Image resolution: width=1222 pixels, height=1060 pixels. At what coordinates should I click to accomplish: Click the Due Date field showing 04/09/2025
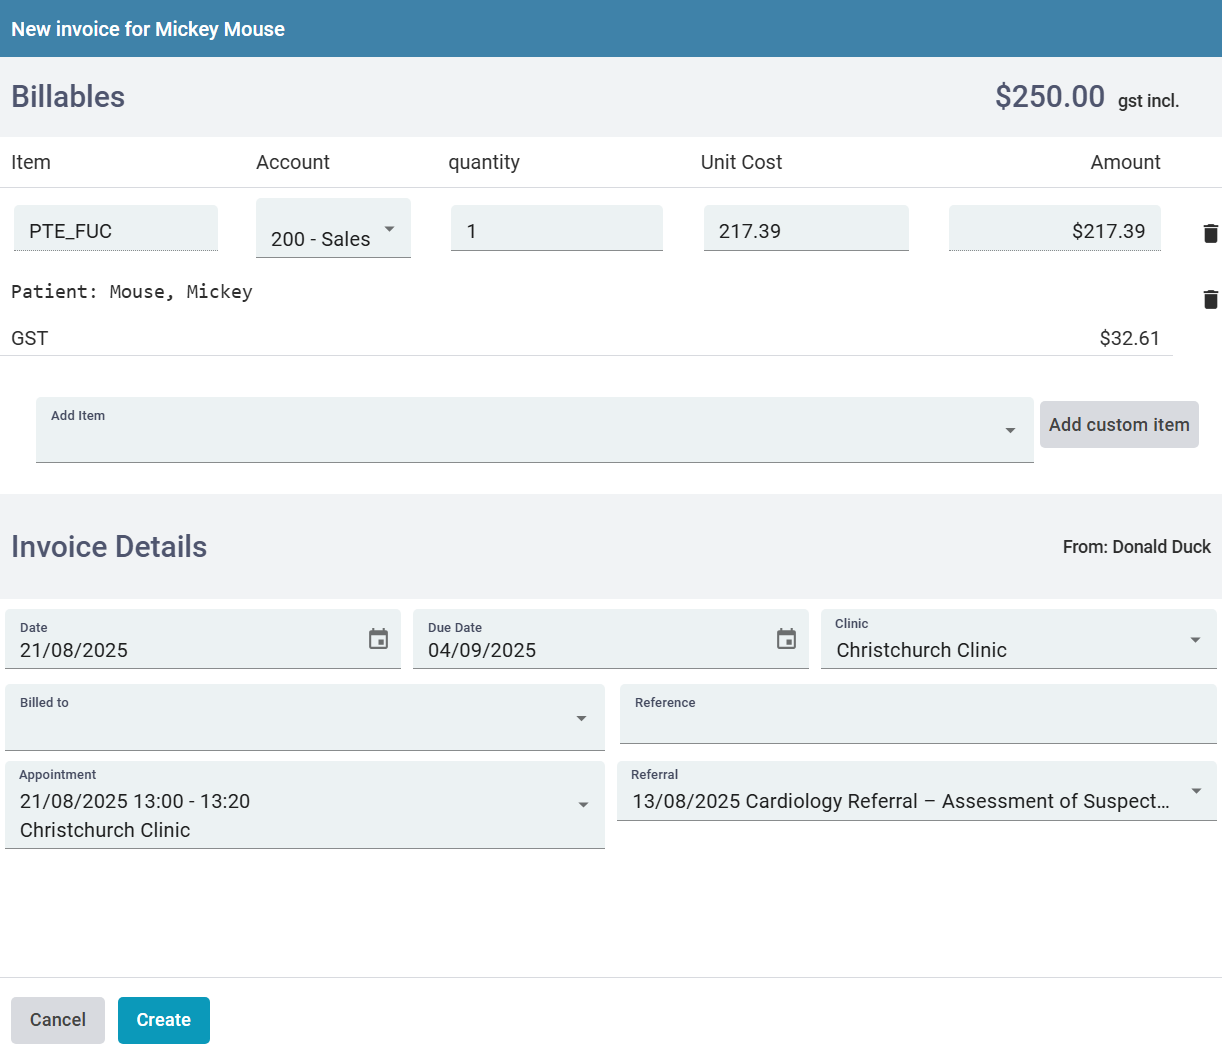point(590,650)
